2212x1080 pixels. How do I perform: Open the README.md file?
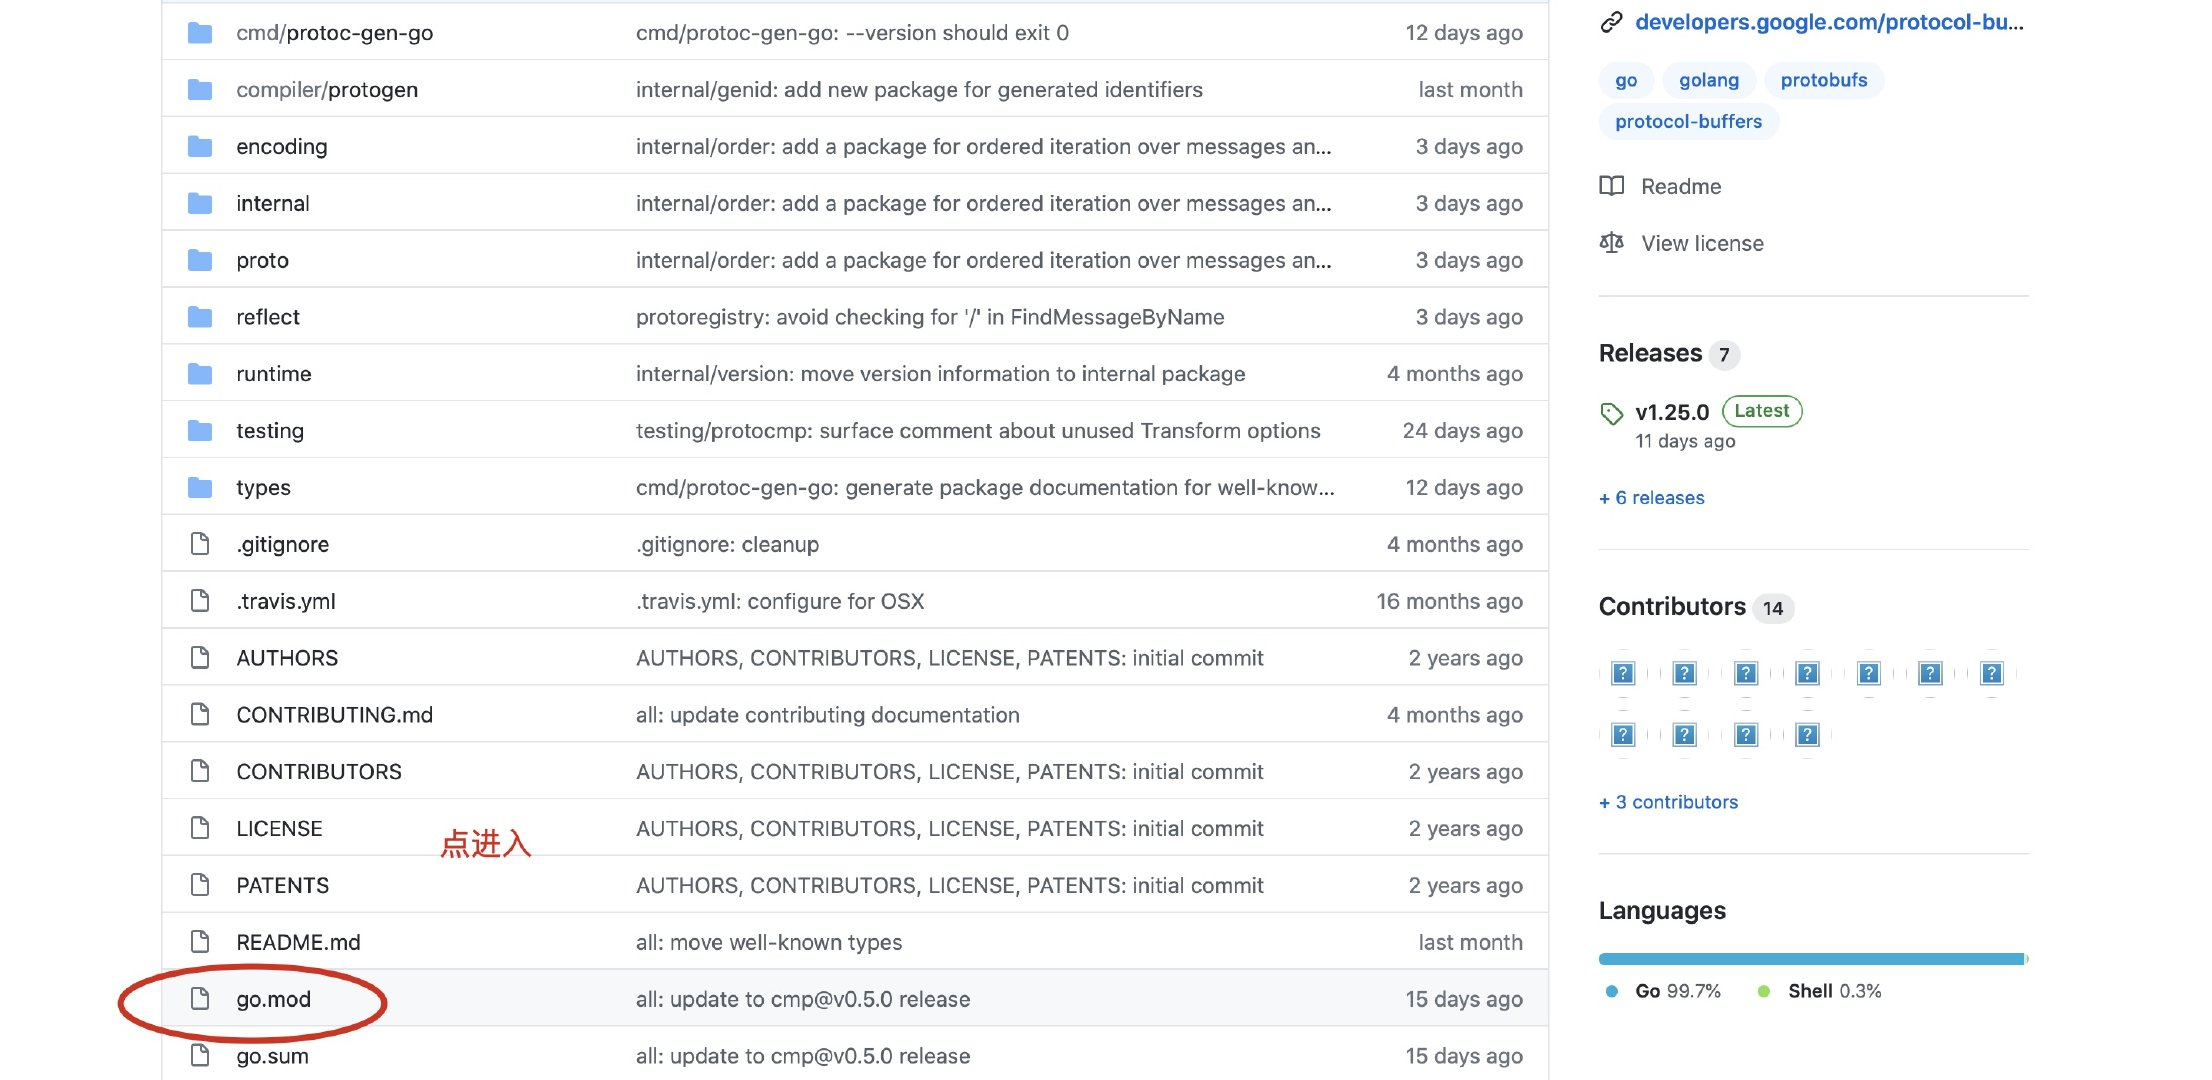click(x=298, y=942)
